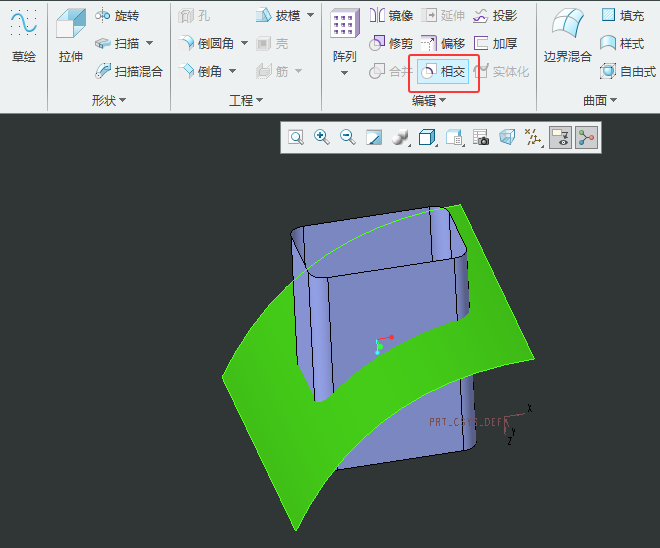660x548 pixels.
Task: Click the 填充 (Fill) tool
Action: [x=623, y=16]
